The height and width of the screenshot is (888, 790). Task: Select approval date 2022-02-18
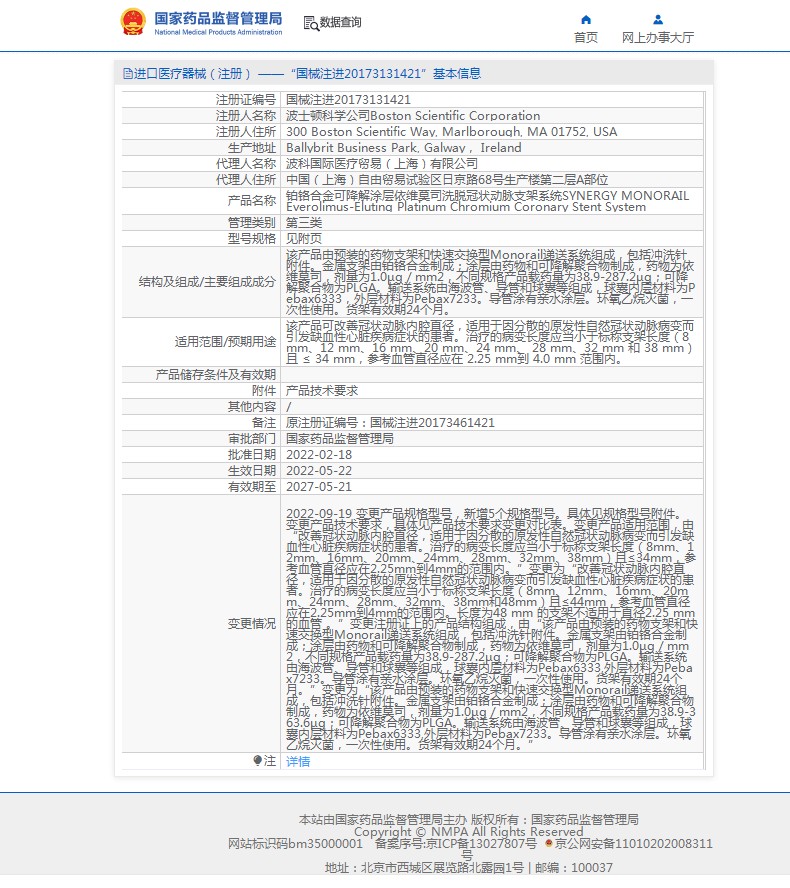click(x=319, y=454)
